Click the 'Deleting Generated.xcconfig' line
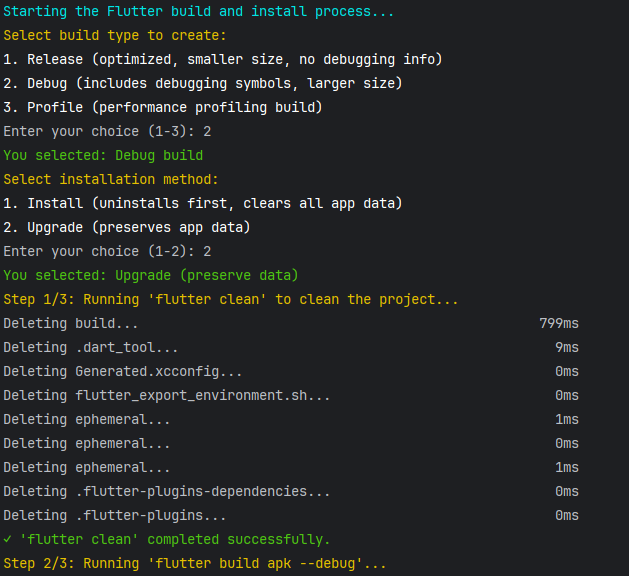This screenshot has height=576, width=629. point(291,371)
